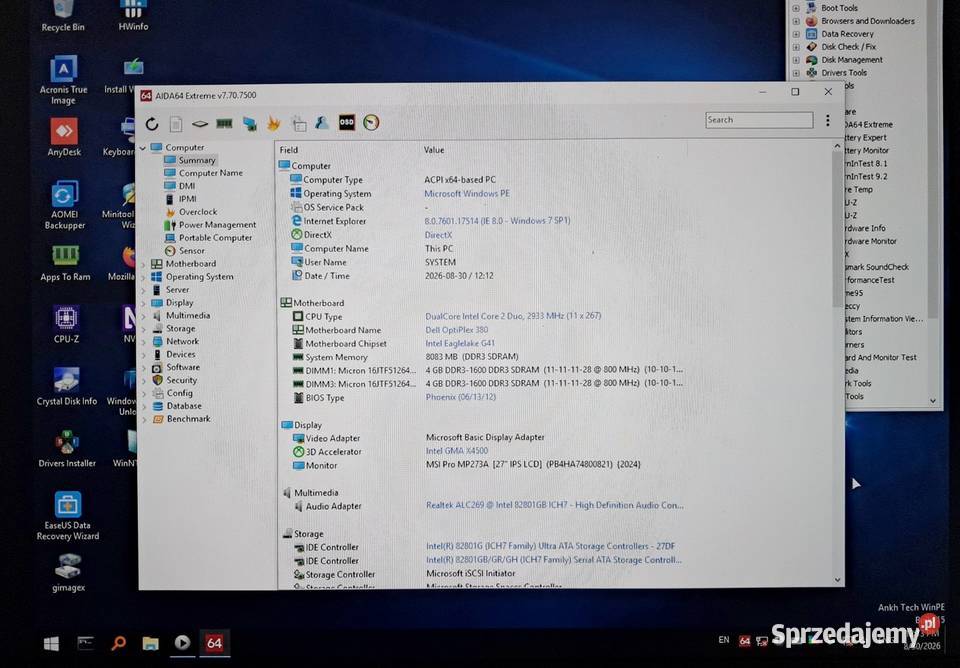Select the Security tree item
This screenshot has width=960, height=668.
(x=181, y=380)
